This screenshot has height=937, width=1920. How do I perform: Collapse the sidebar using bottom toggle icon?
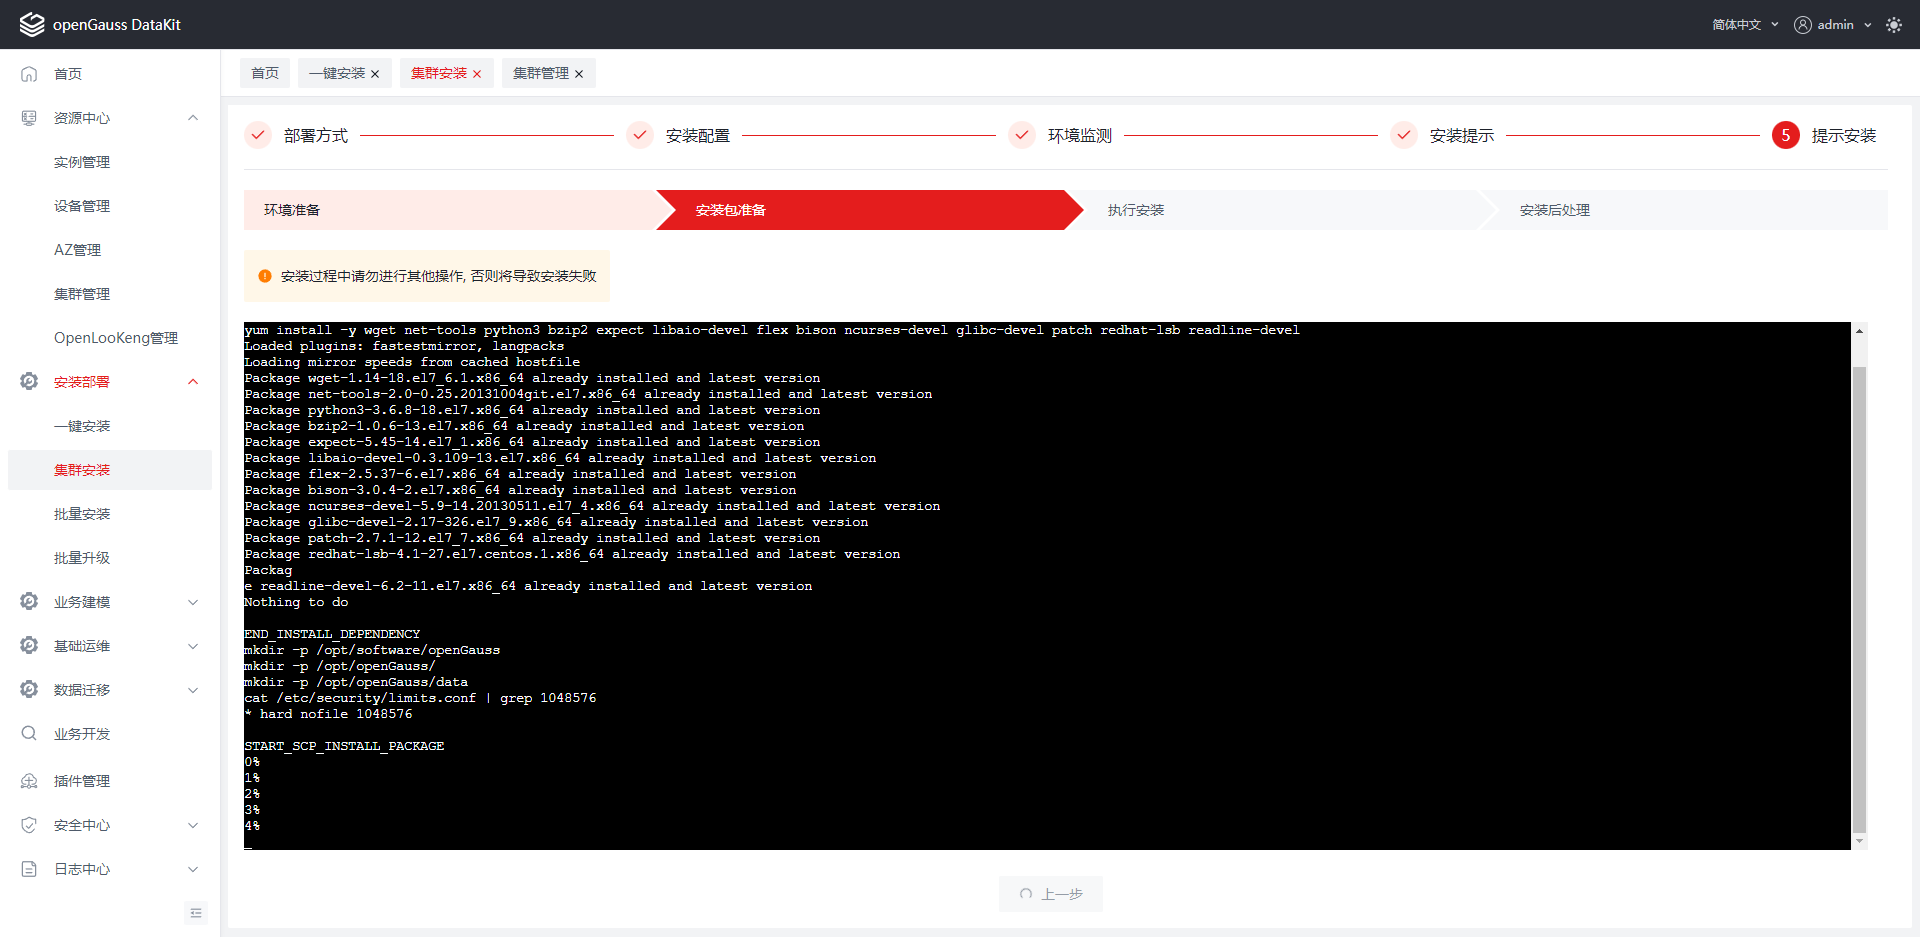pyautogui.click(x=196, y=912)
